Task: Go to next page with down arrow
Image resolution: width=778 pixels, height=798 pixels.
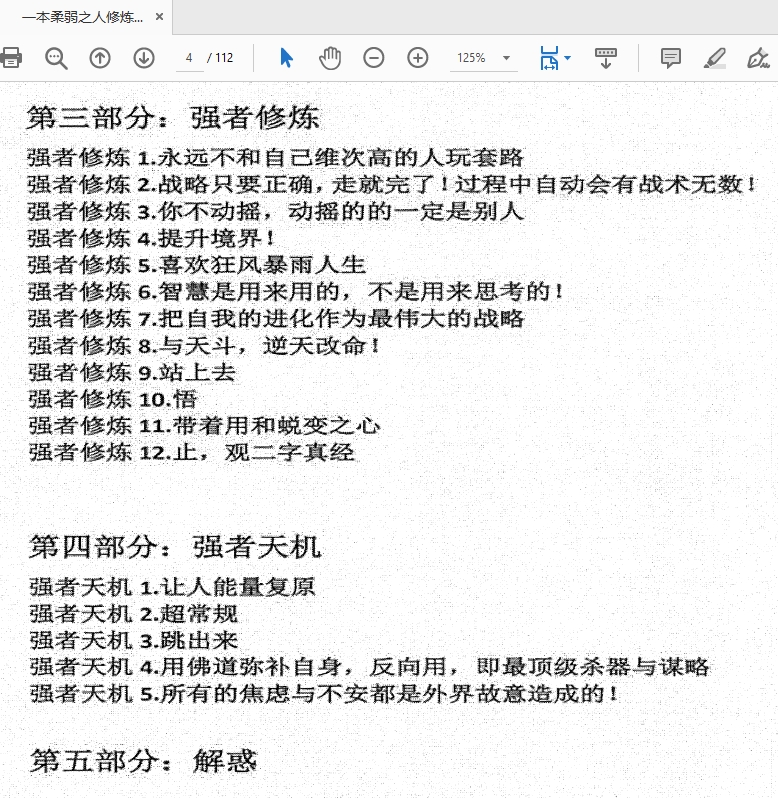Action: 144,58
